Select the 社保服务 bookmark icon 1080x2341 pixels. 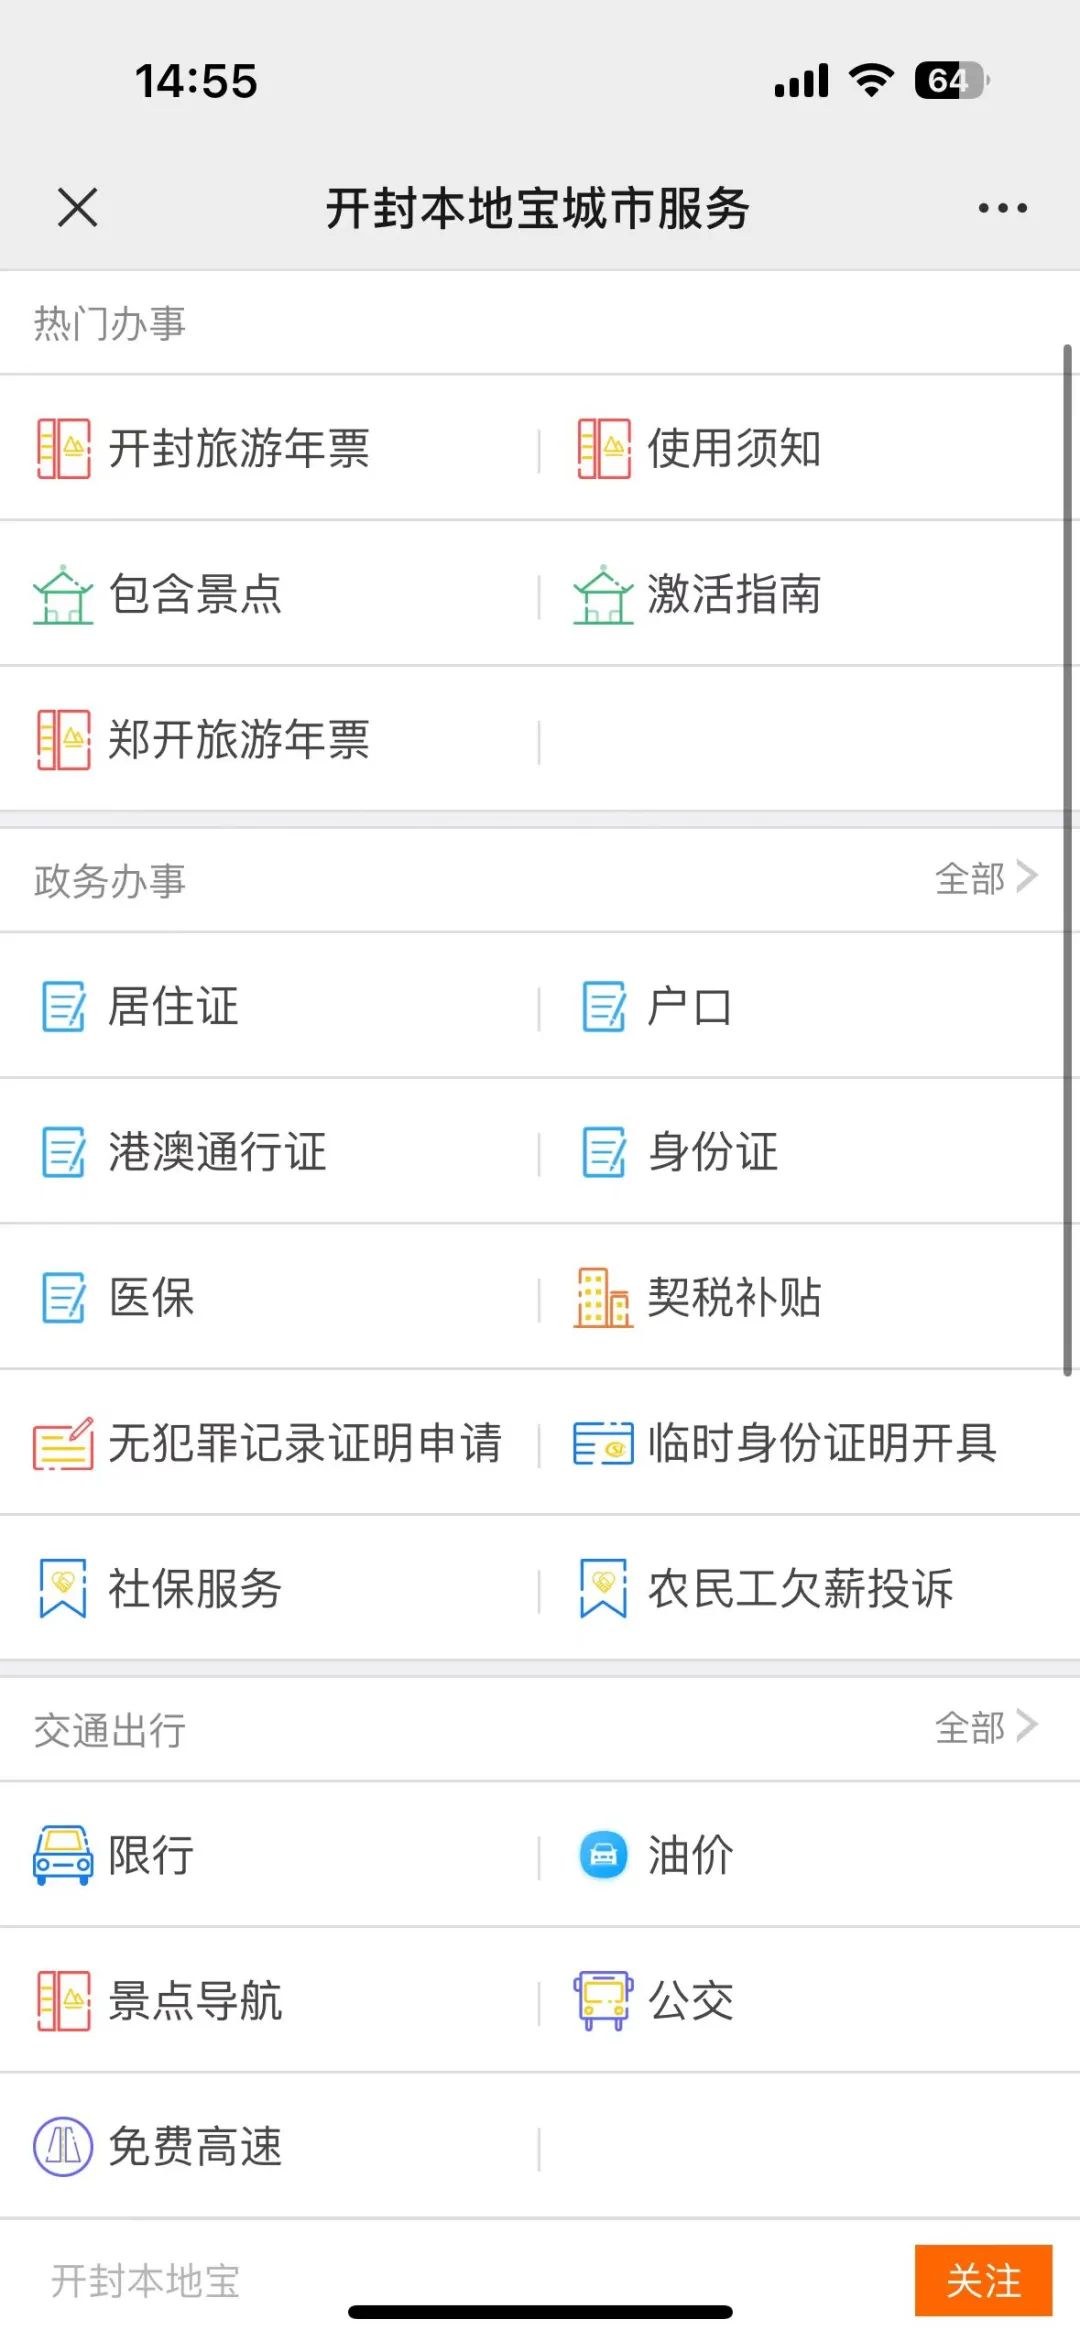63,1588
